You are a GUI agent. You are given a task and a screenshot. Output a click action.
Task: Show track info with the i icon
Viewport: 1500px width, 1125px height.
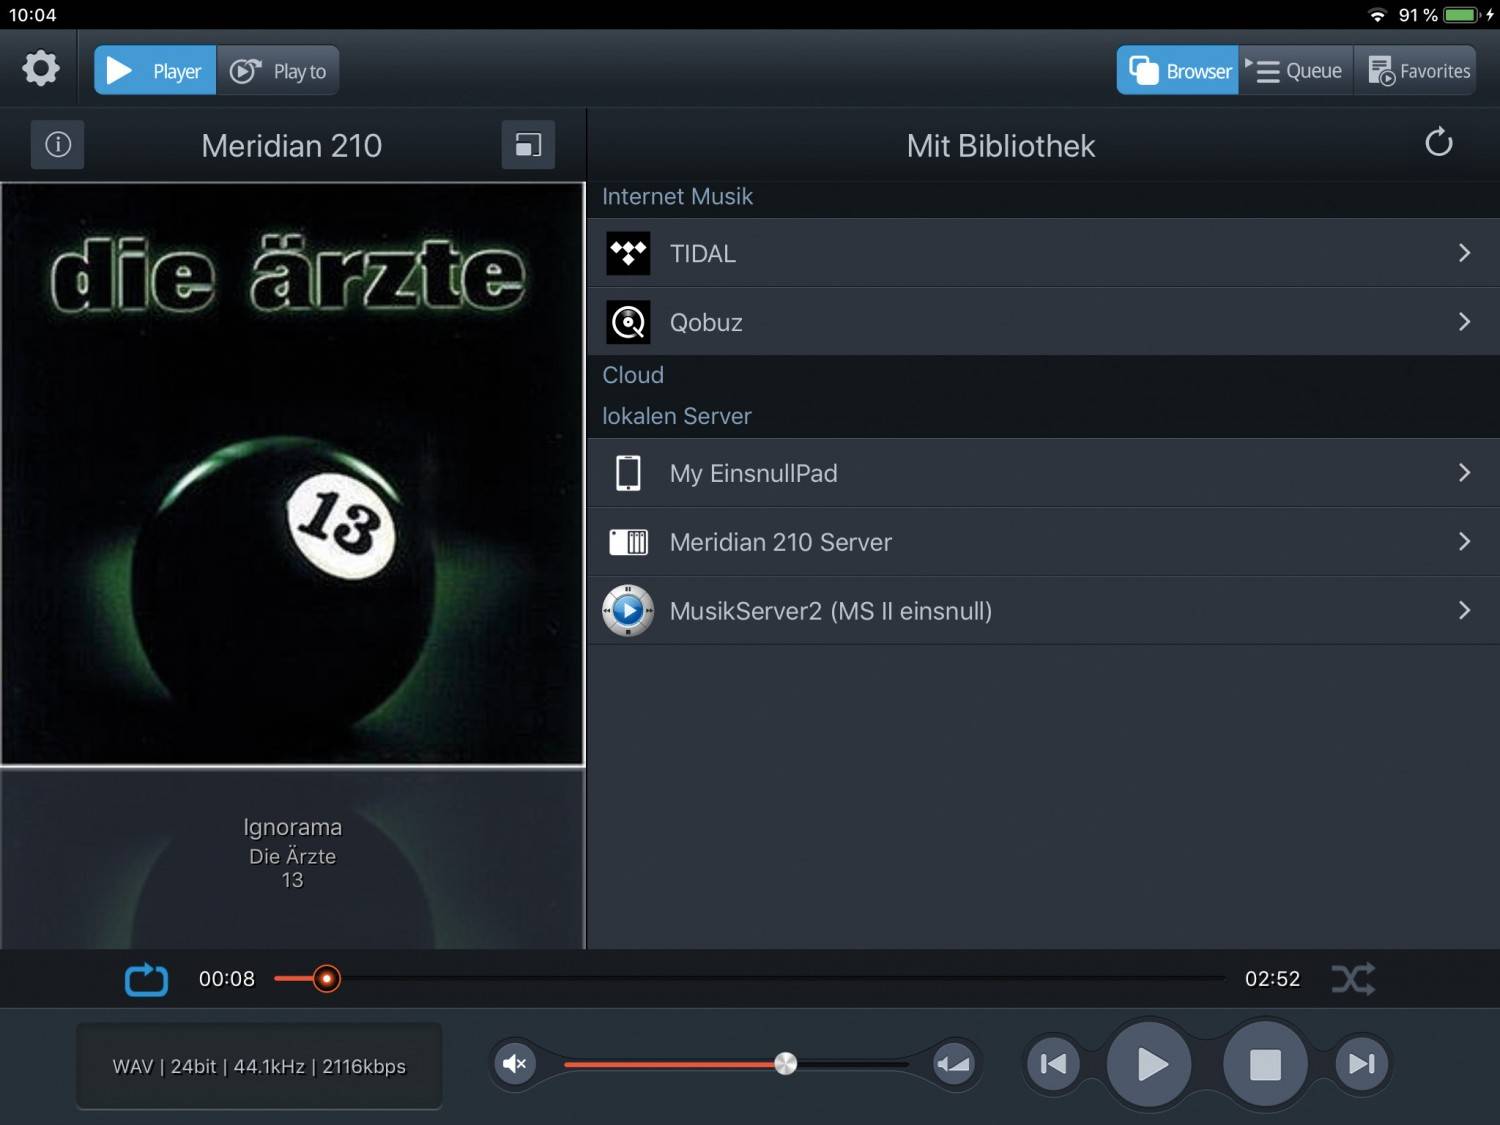coord(58,145)
